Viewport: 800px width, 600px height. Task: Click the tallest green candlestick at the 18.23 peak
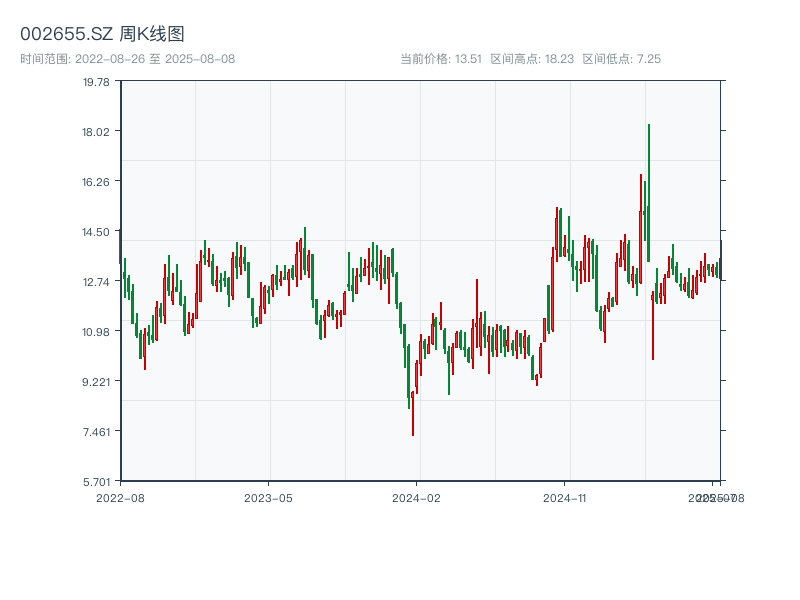(648, 193)
